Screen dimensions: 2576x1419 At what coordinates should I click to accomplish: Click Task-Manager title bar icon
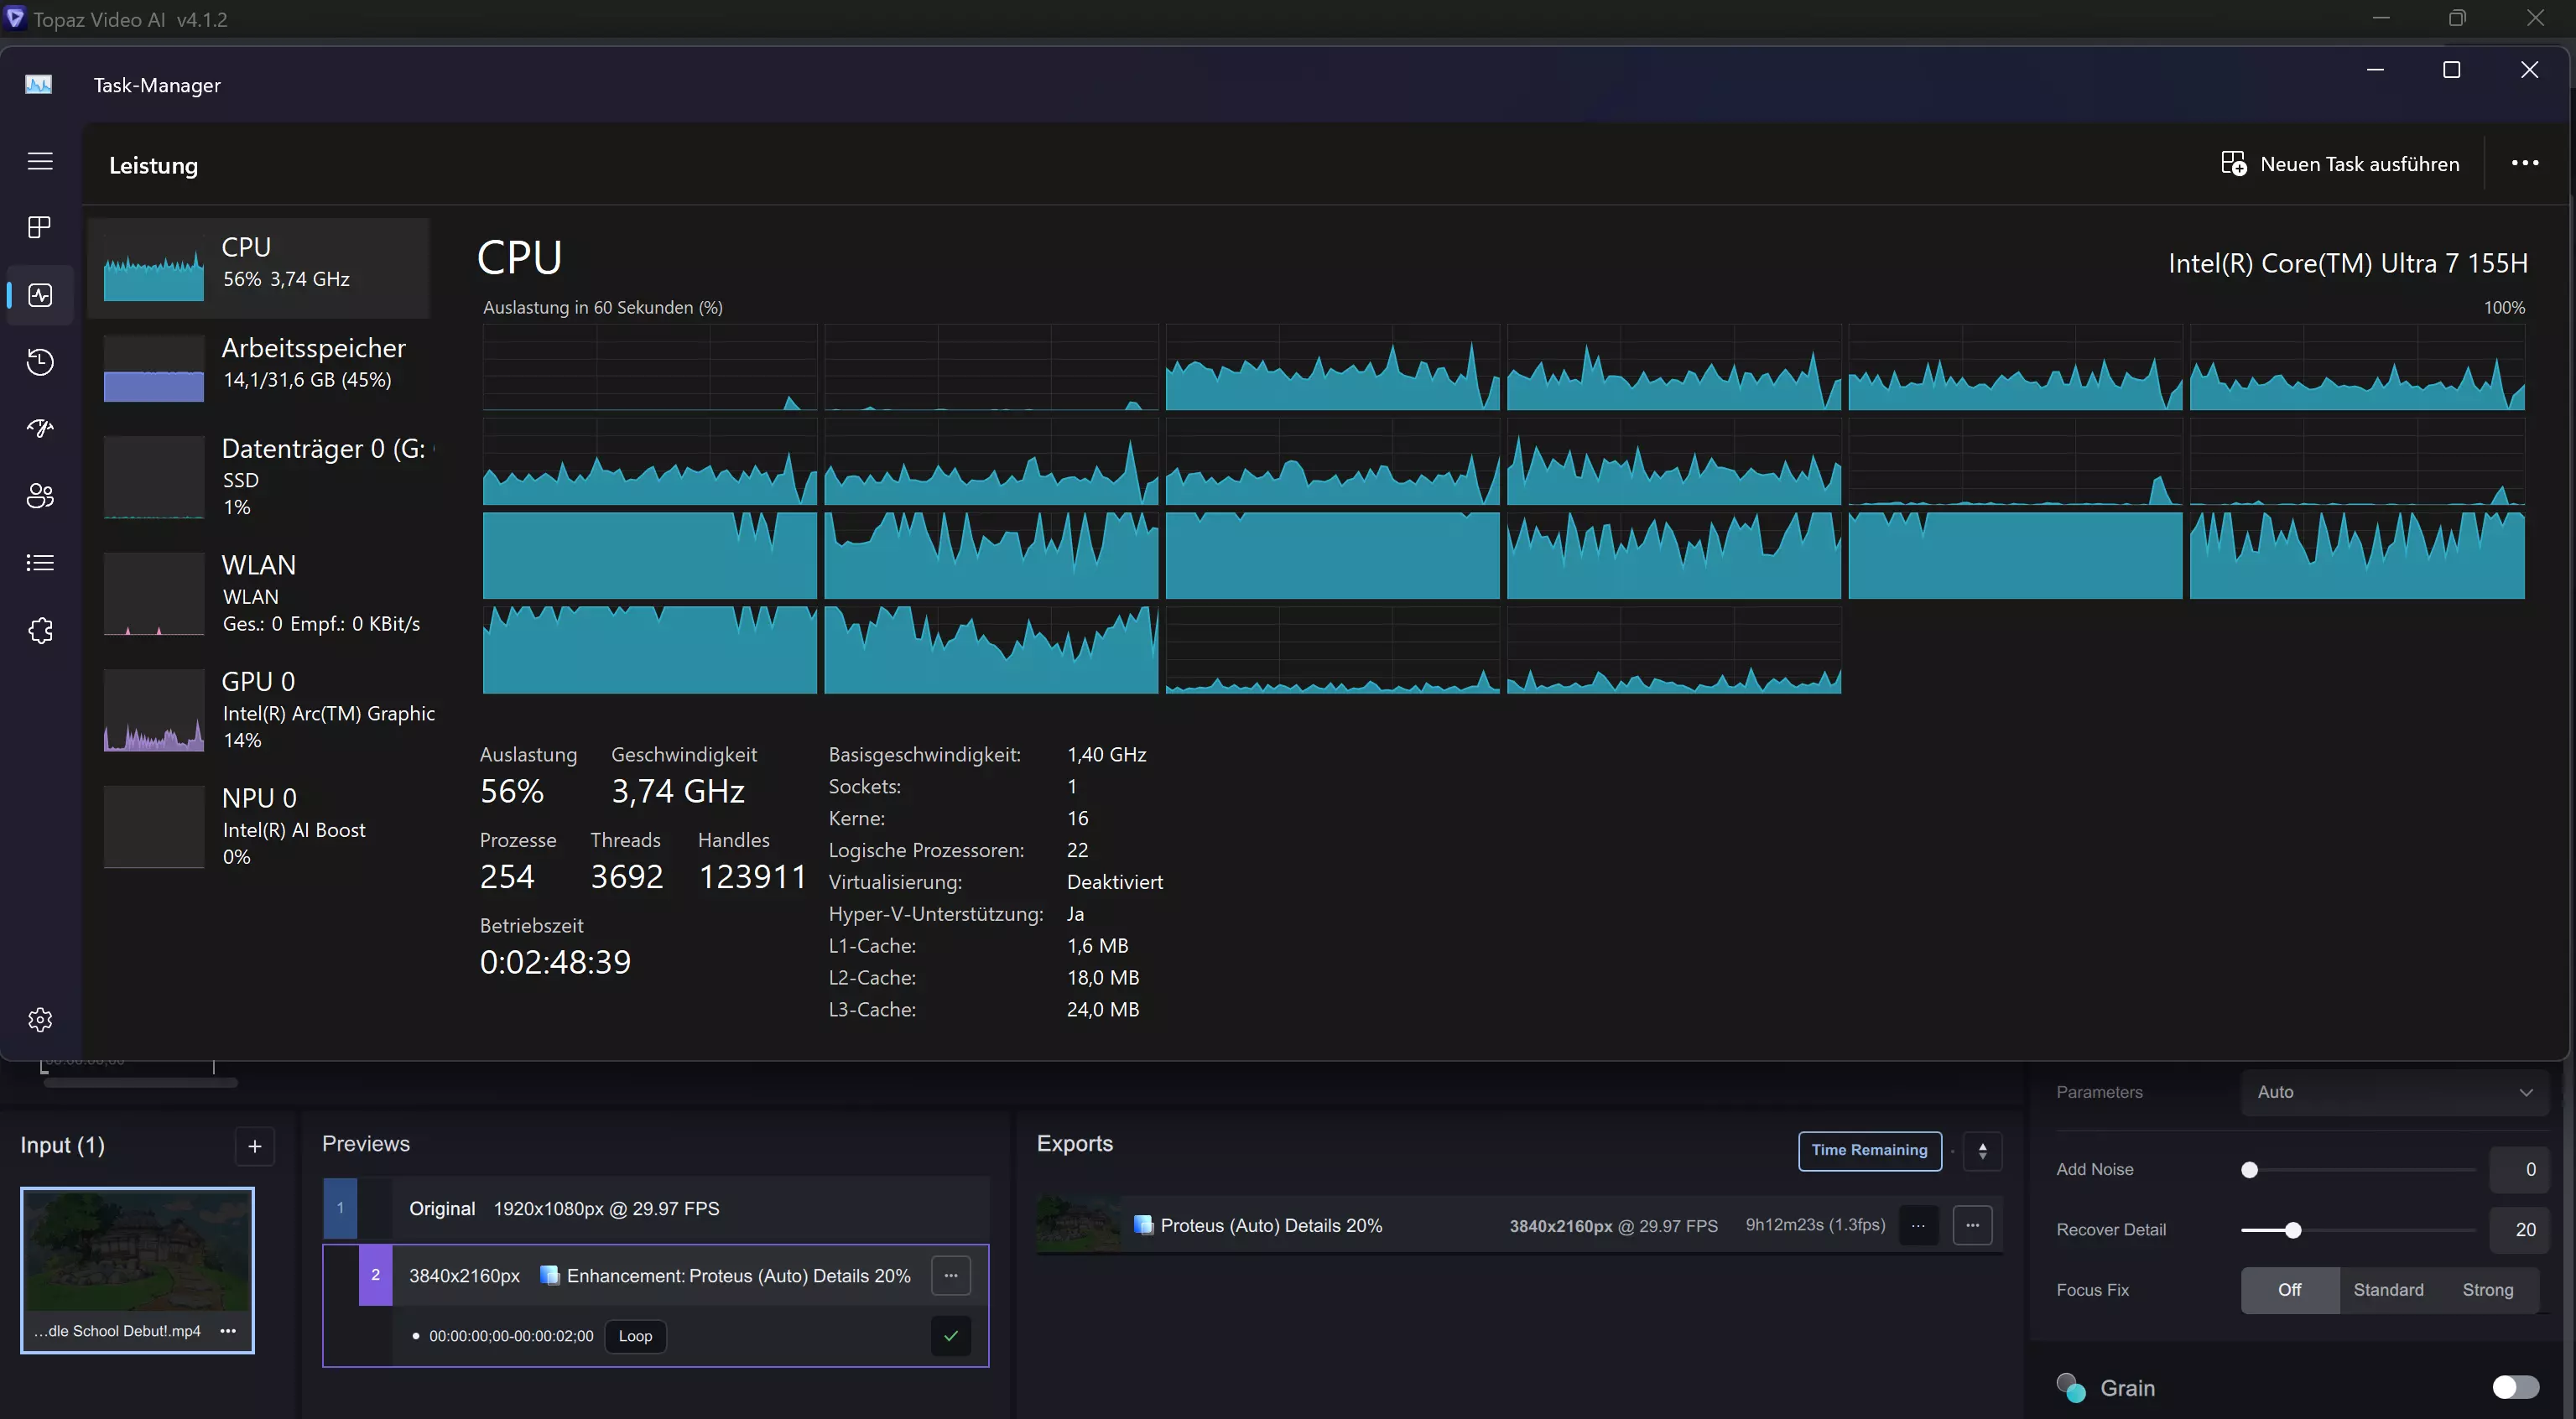point(39,84)
